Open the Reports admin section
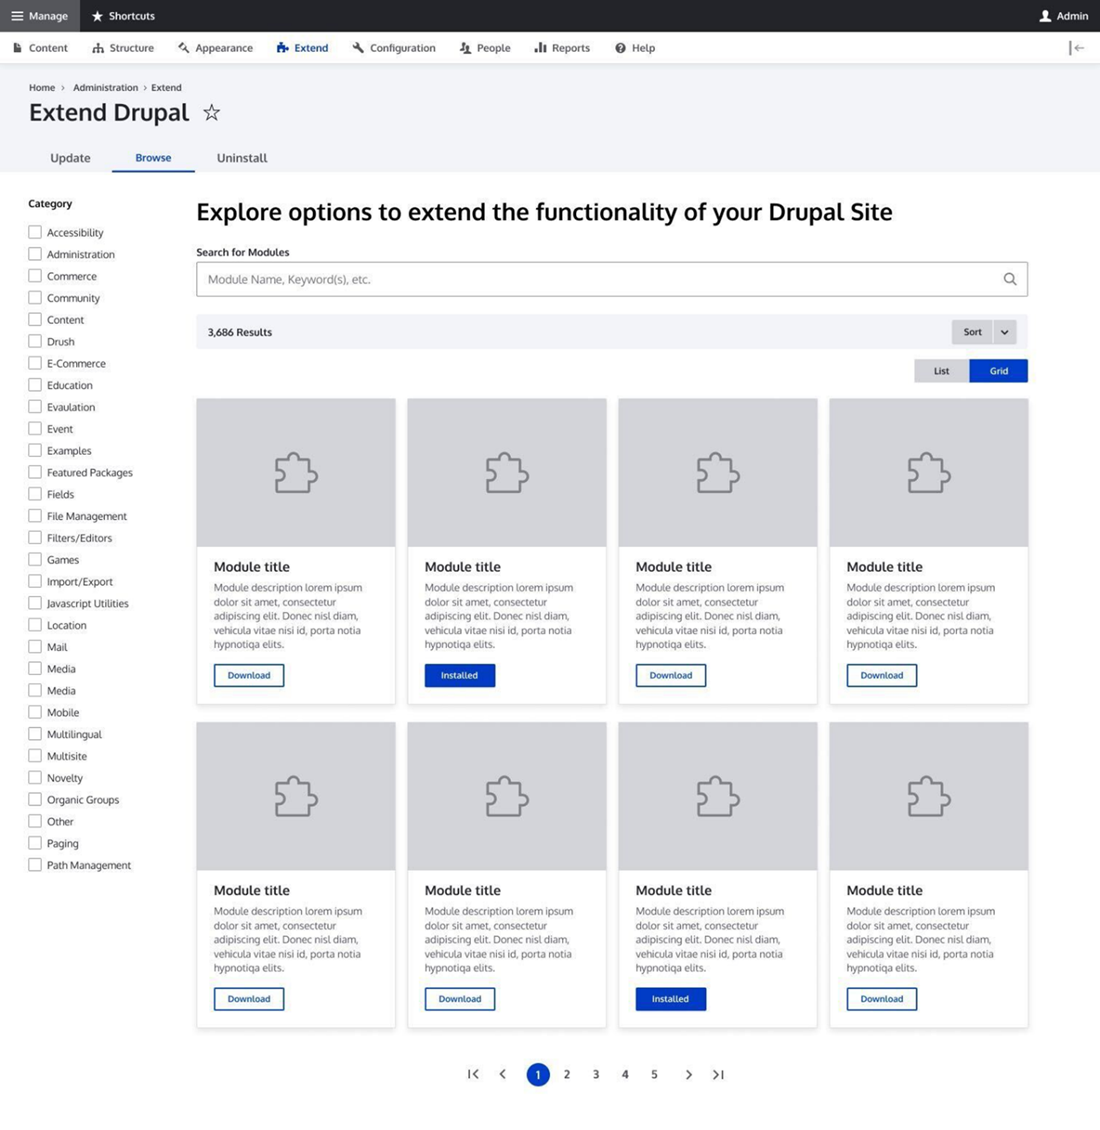1100x1130 pixels. point(562,48)
